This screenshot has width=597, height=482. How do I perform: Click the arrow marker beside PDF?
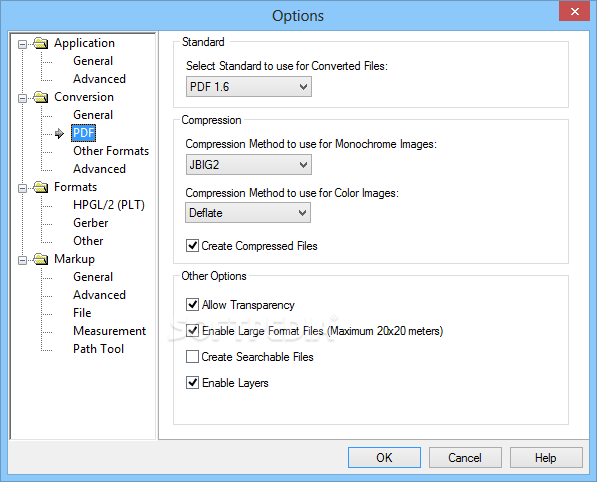(x=59, y=133)
